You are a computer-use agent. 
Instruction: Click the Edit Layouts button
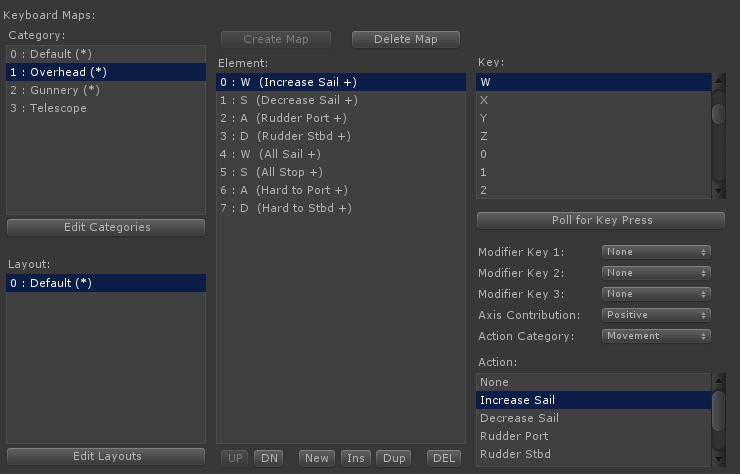106,457
